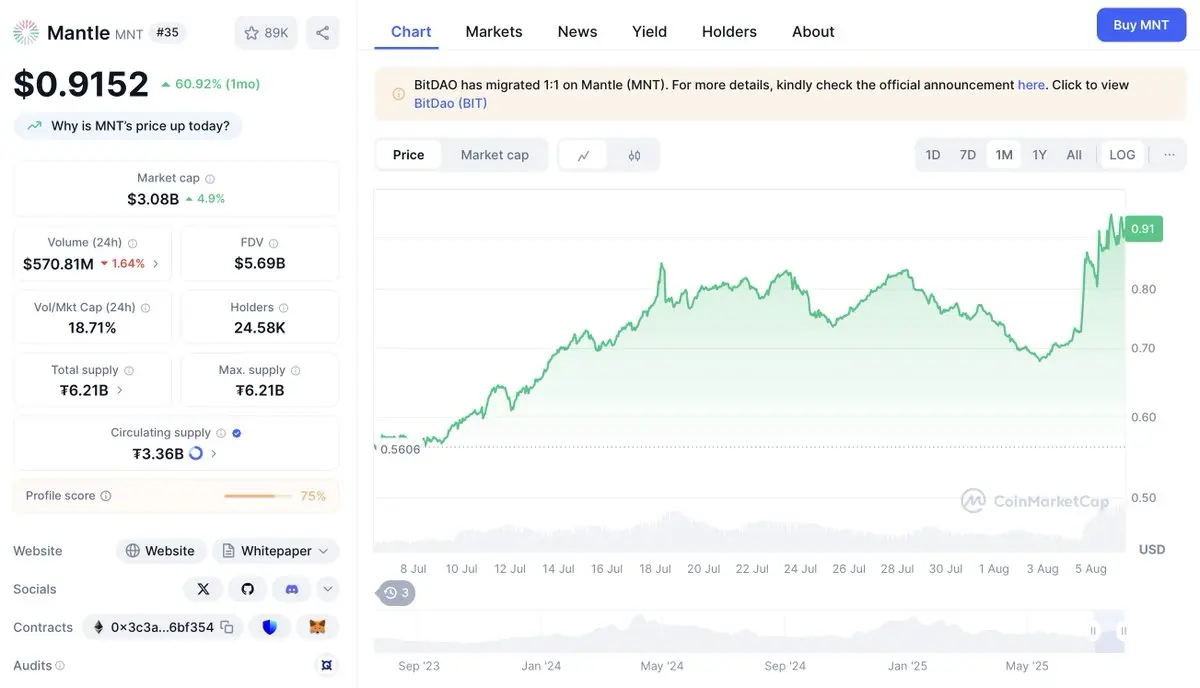1200x688 pixels.
Task: Click Profile score info icon
Action: click(x=106, y=496)
